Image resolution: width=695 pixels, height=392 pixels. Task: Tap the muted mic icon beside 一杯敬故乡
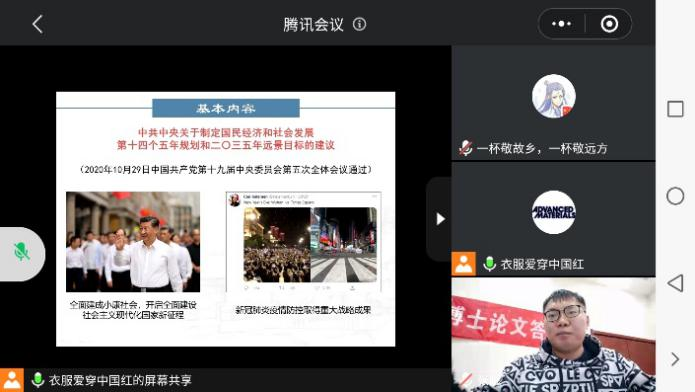465,148
